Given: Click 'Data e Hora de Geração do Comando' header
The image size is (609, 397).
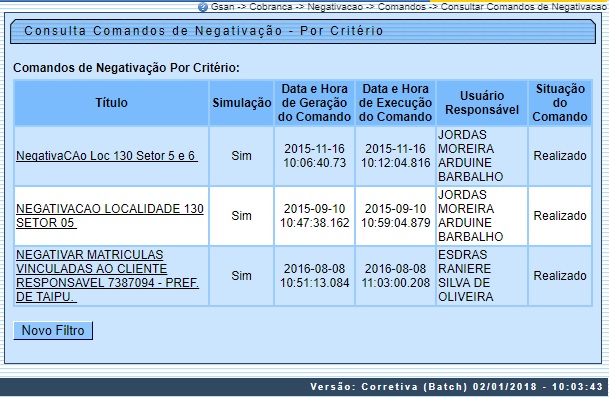Looking at the screenshot, I should click(315, 103).
